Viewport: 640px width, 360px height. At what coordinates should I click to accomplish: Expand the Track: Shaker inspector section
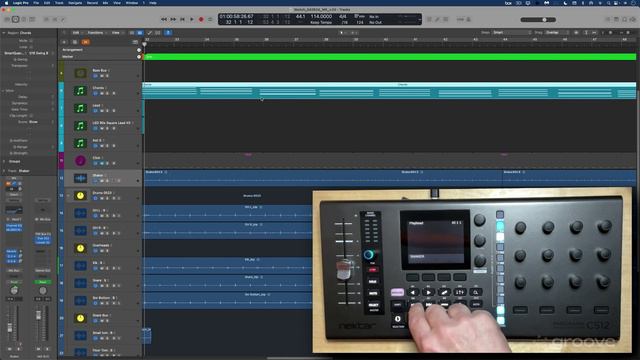pyautogui.click(x=4, y=171)
